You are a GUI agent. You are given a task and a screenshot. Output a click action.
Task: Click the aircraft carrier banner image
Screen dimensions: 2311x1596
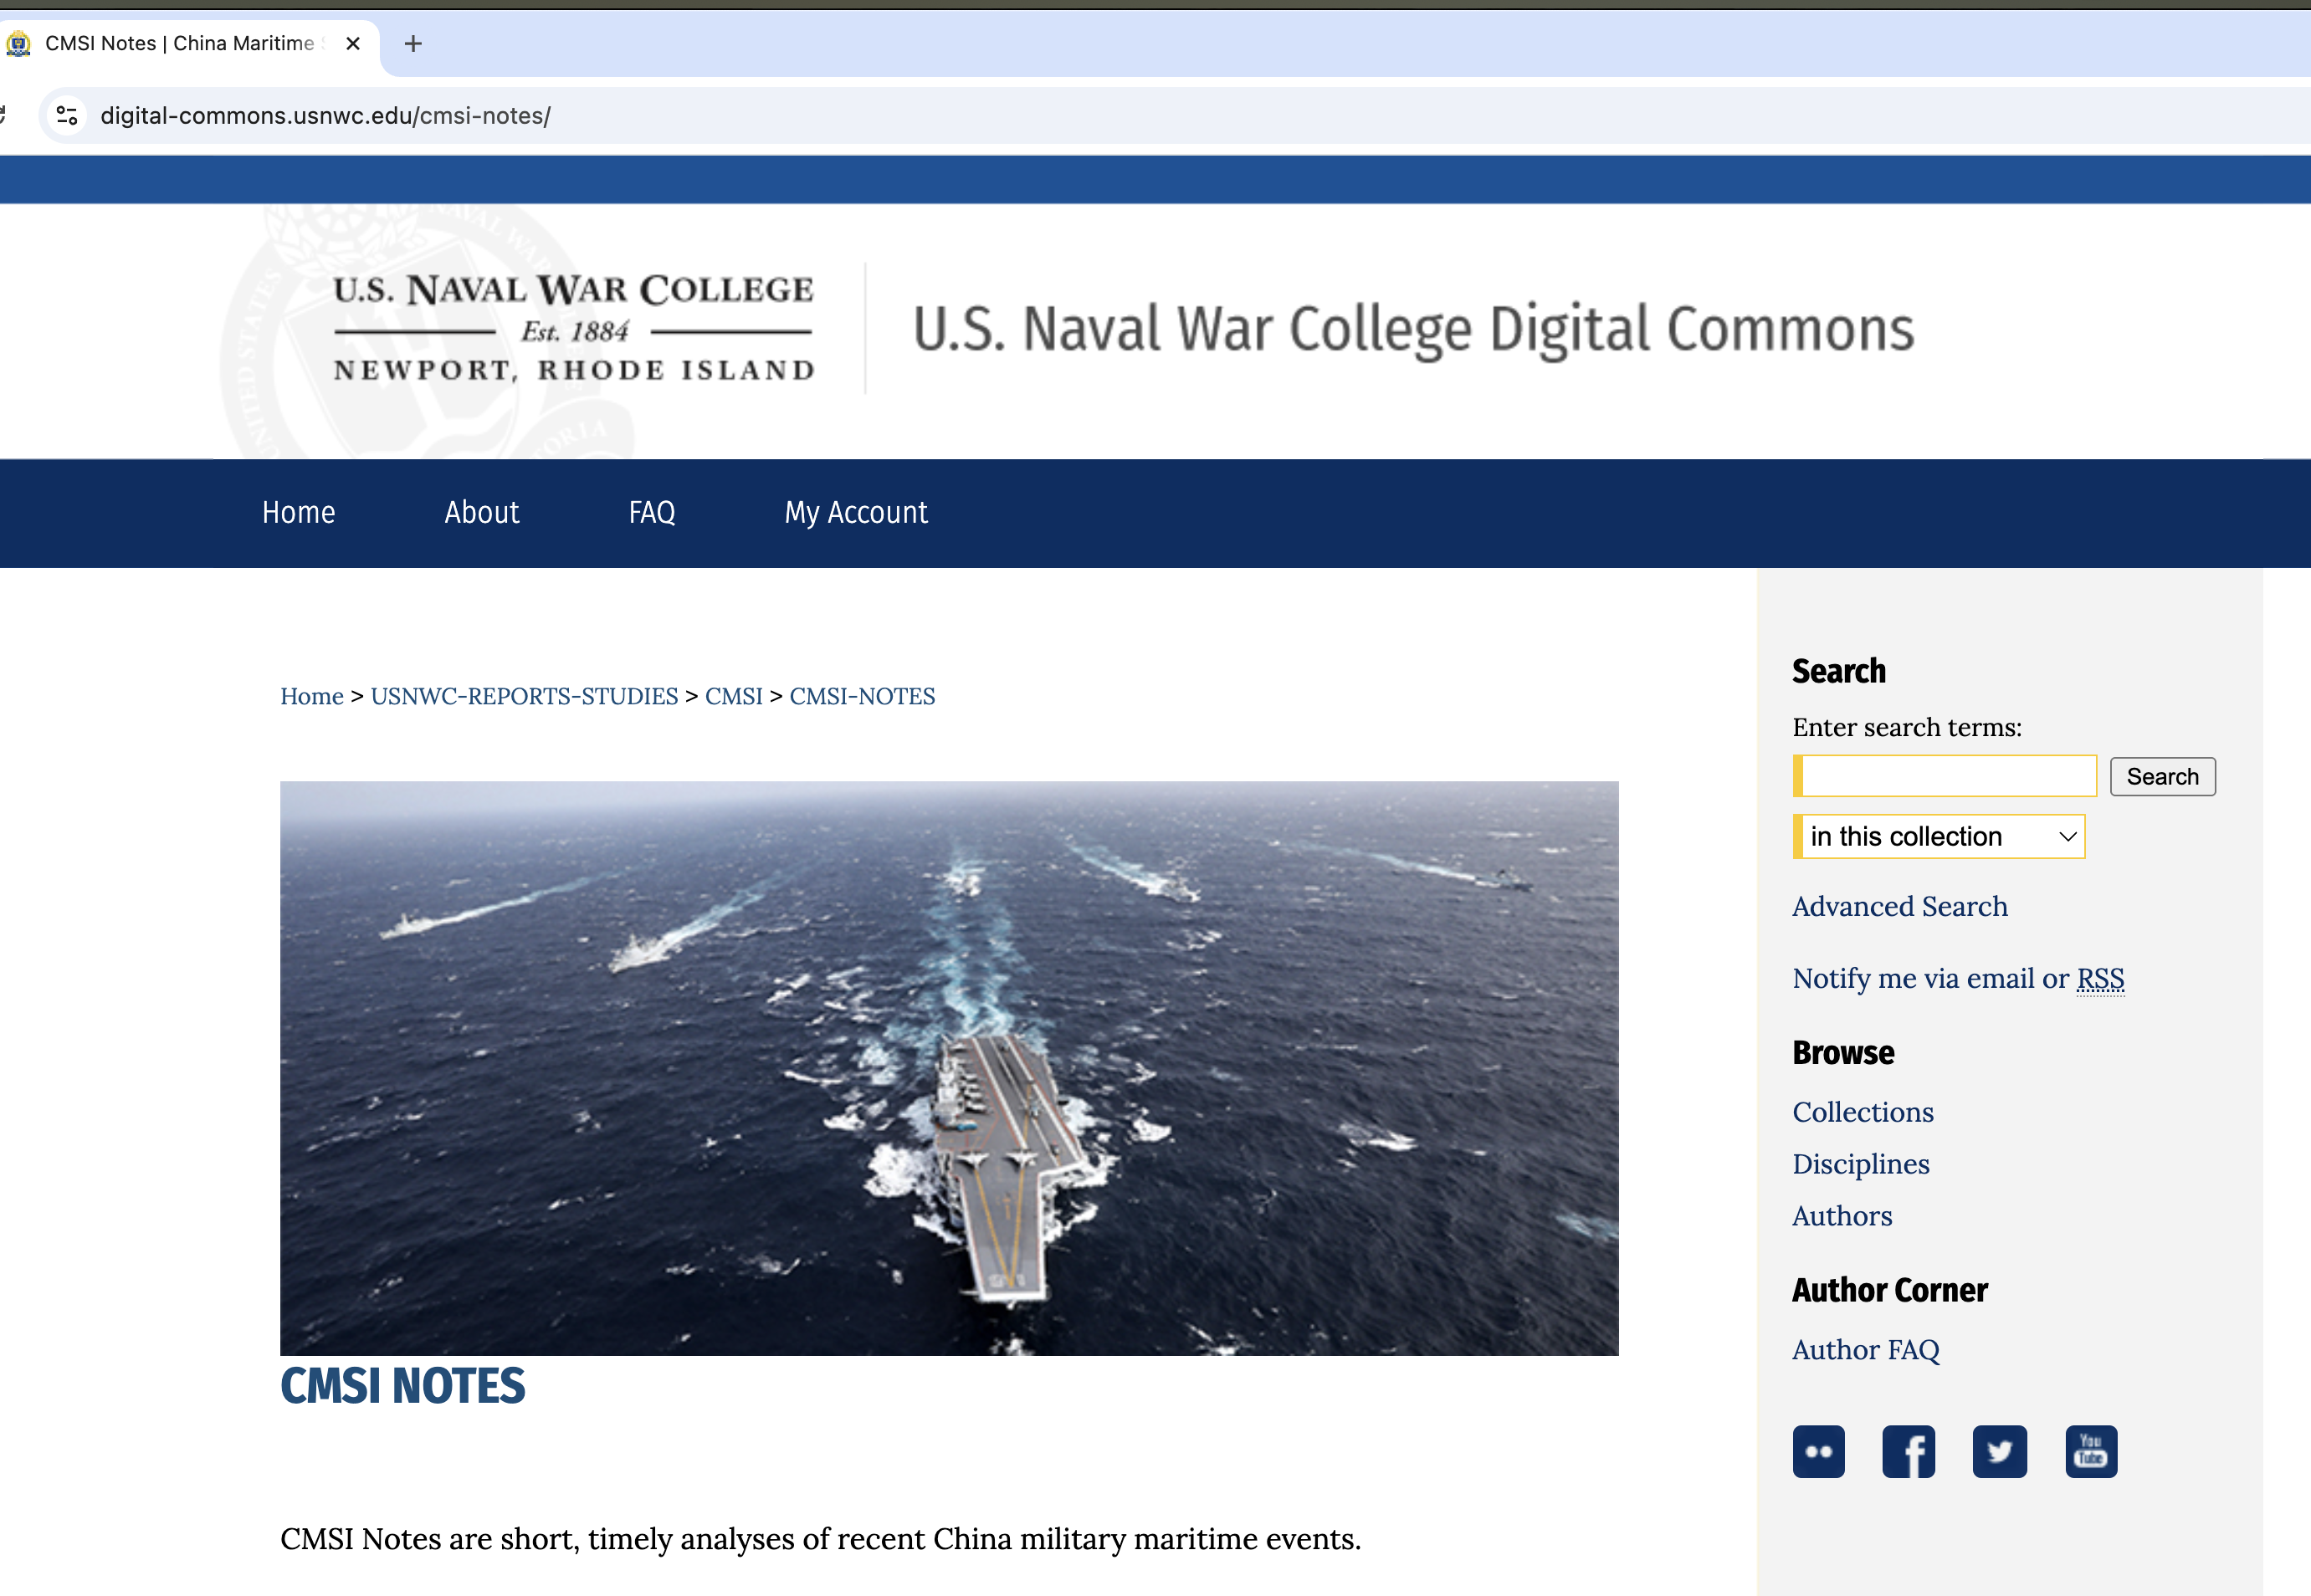pos(948,1067)
